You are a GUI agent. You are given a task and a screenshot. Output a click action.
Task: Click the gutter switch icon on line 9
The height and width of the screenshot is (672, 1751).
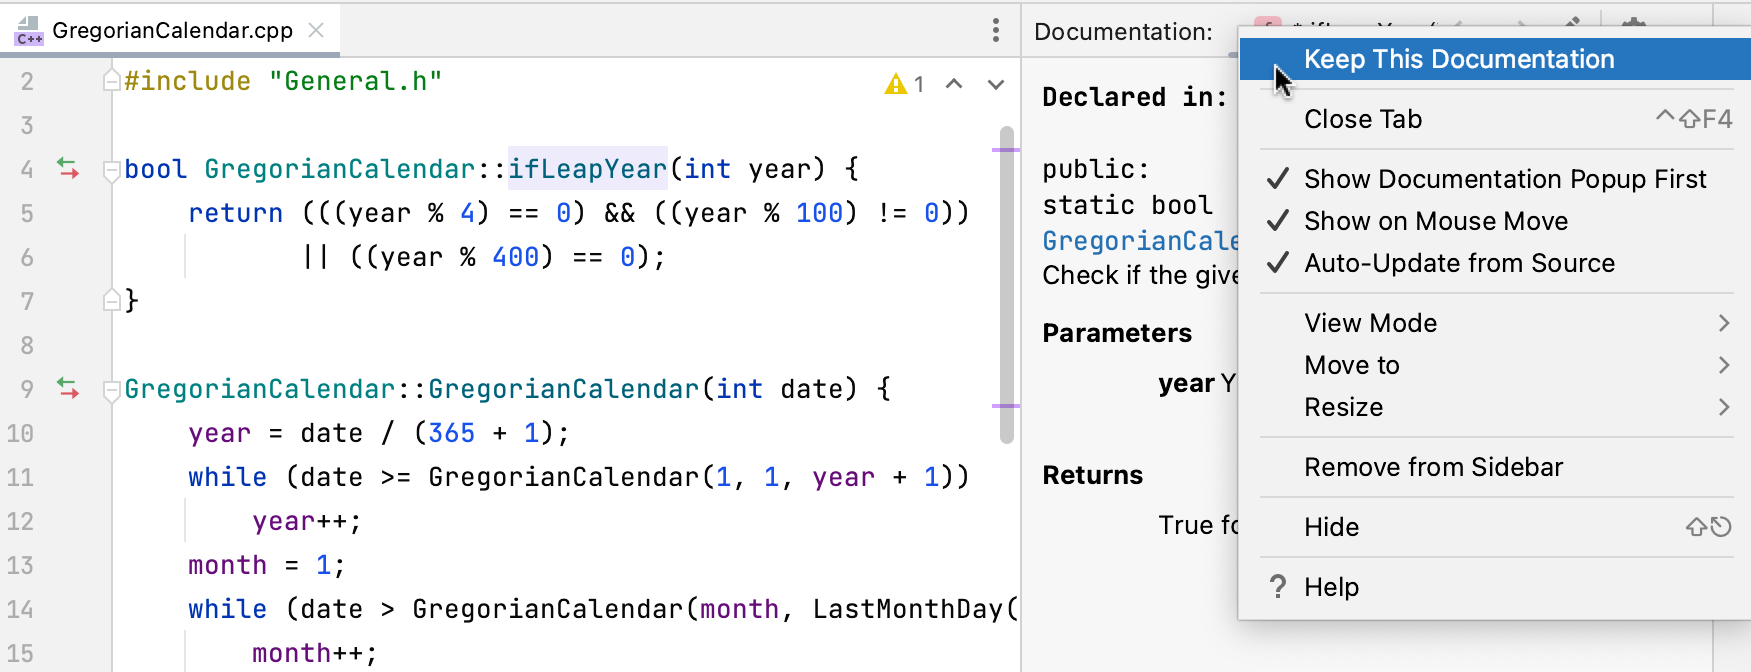click(68, 388)
